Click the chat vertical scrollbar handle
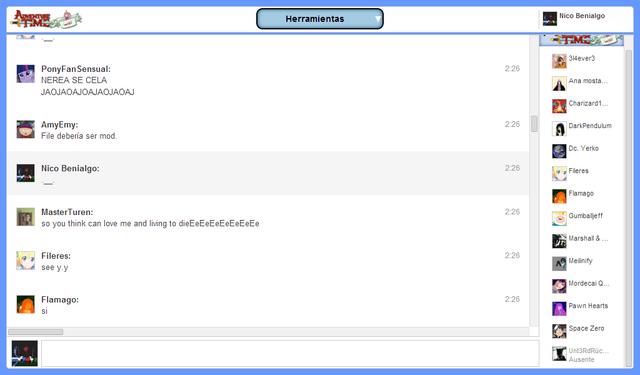Screen dimensions: 640x375 coord(534,124)
